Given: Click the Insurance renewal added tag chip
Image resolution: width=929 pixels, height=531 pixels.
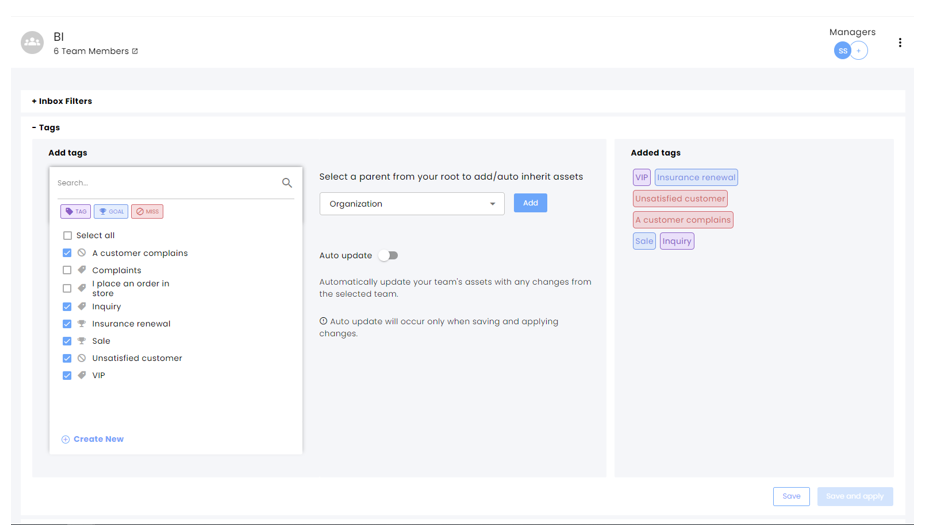Looking at the screenshot, I should (696, 177).
